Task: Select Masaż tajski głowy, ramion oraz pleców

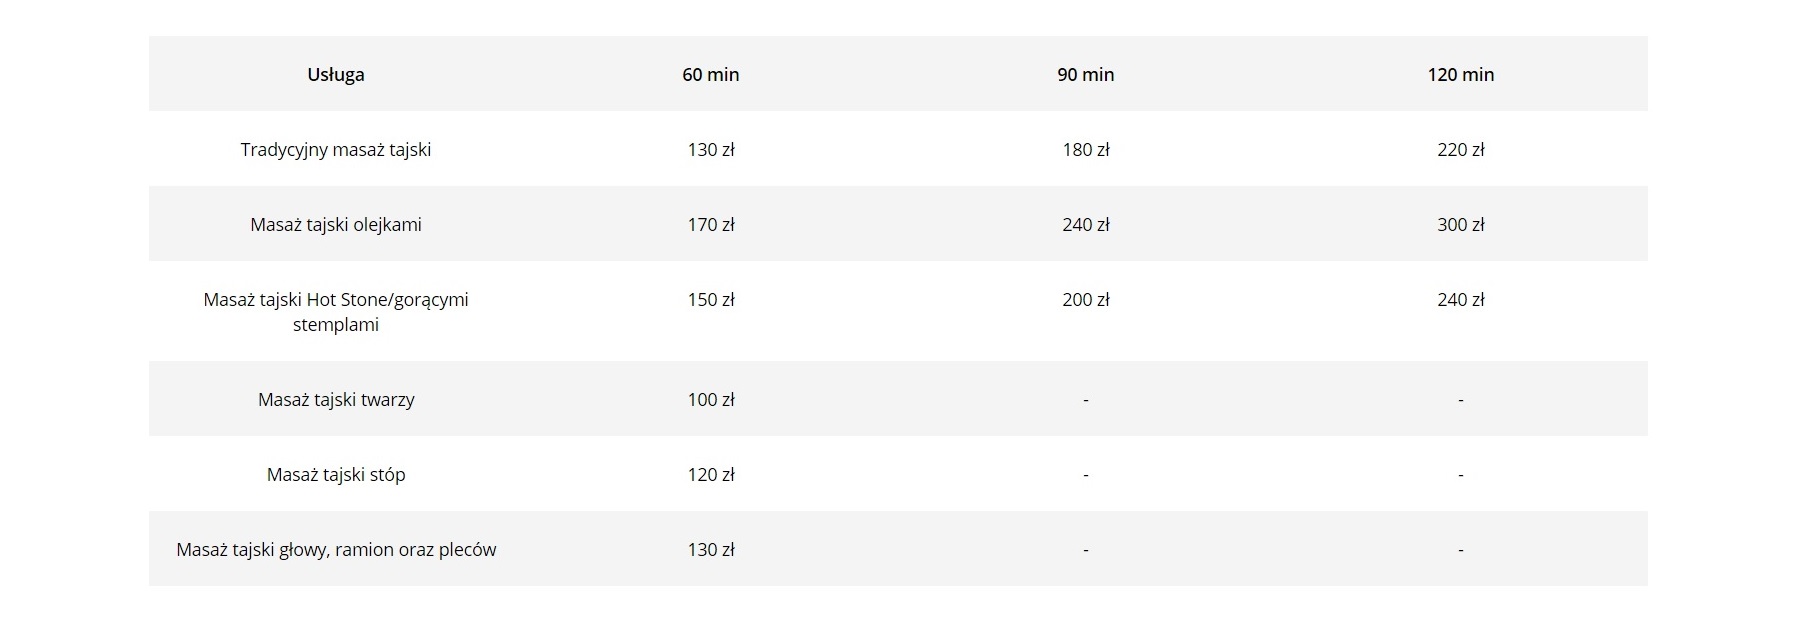Action: [336, 550]
